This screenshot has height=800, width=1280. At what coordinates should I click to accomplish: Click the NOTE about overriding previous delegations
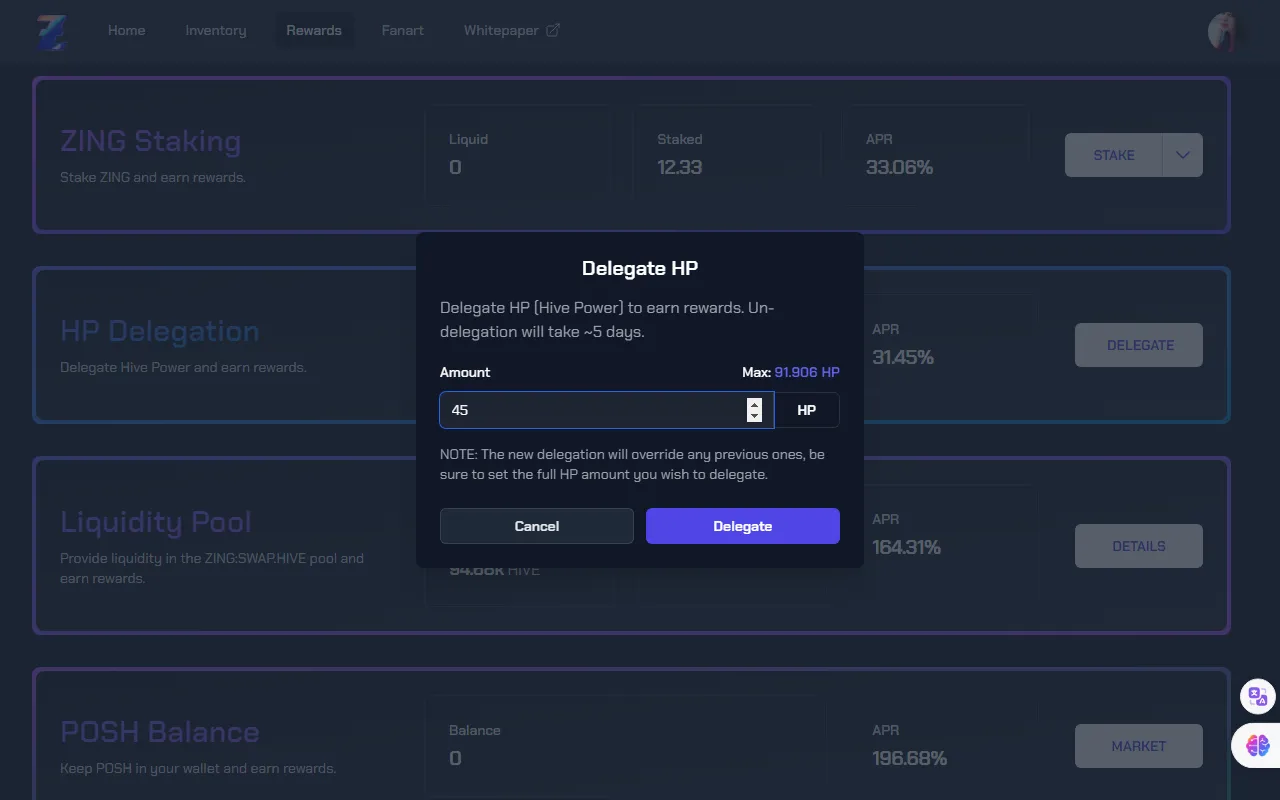[x=632, y=464]
